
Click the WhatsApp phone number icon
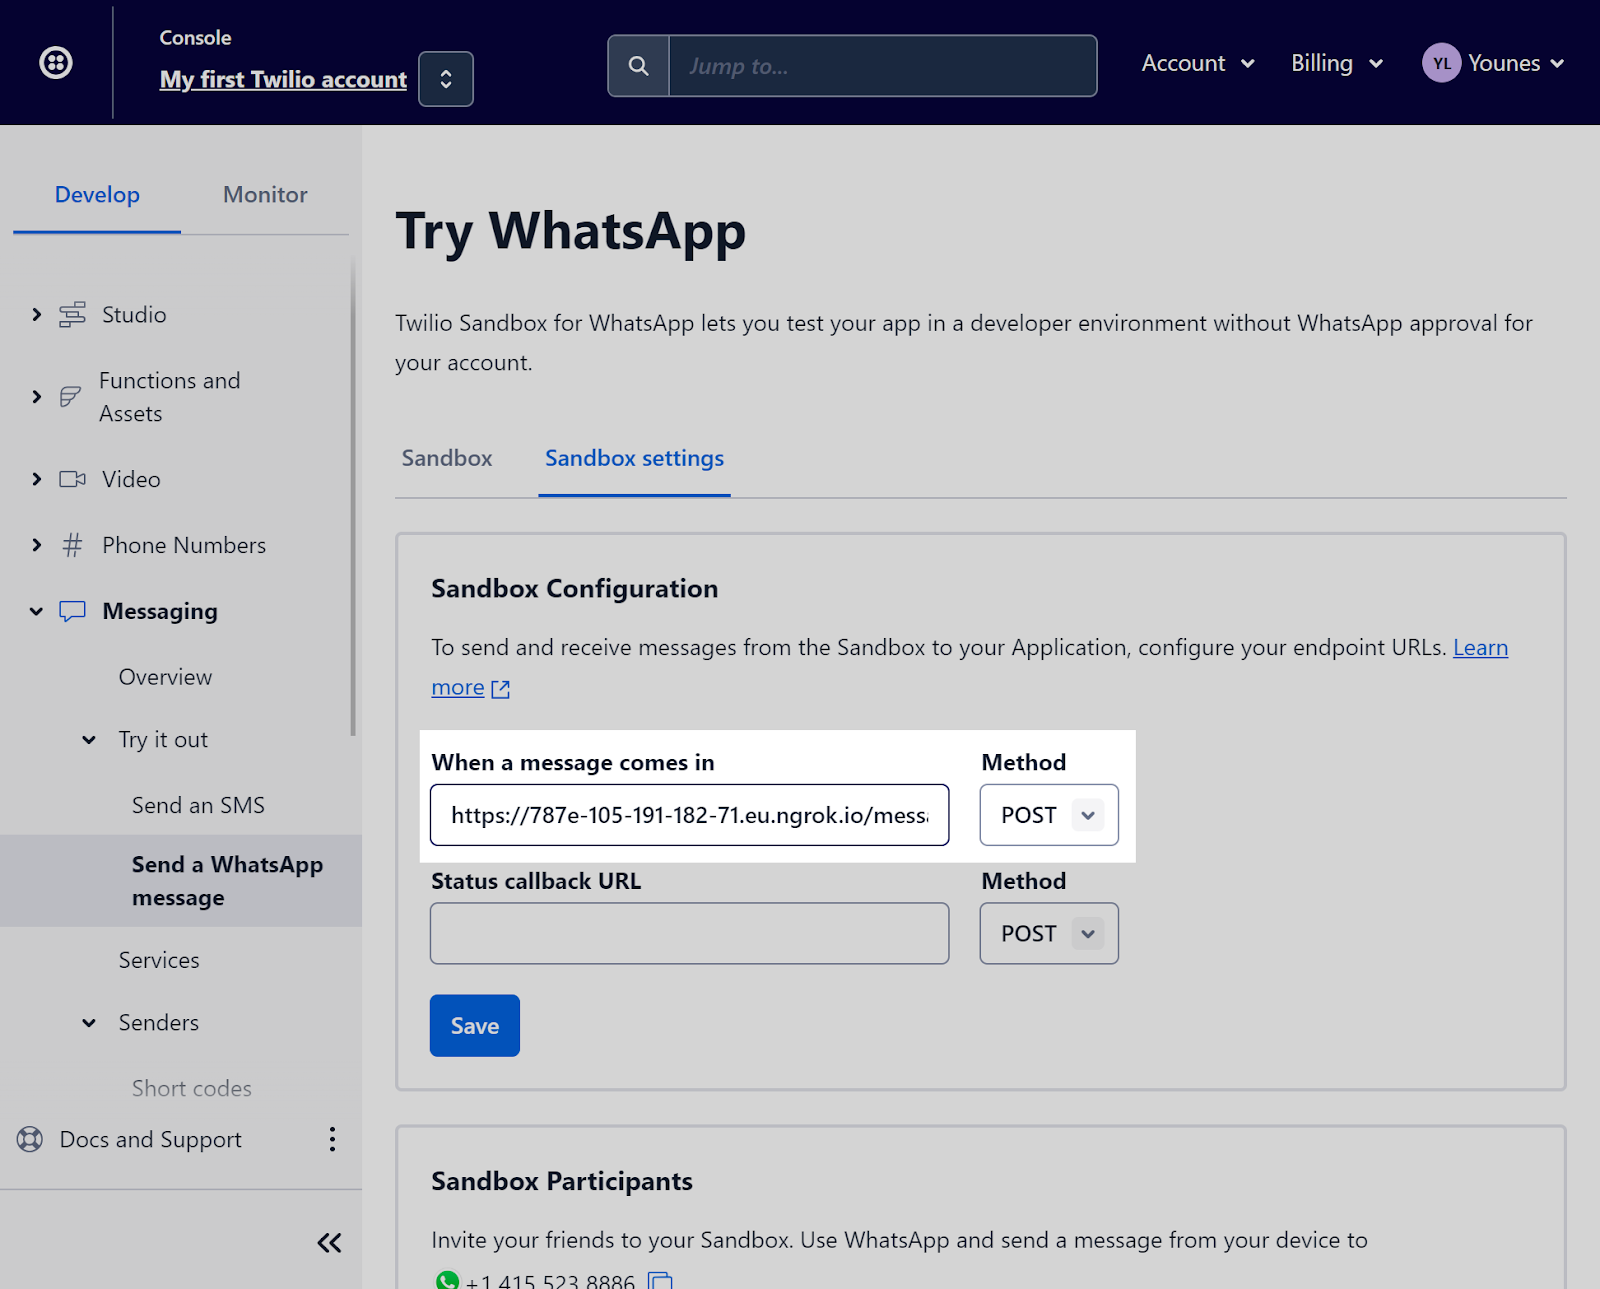(x=447, y=1281)
